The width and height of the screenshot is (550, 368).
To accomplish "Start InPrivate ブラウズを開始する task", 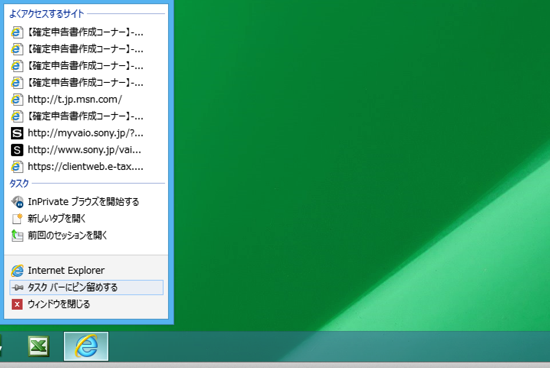I will (x=86, y=202).
